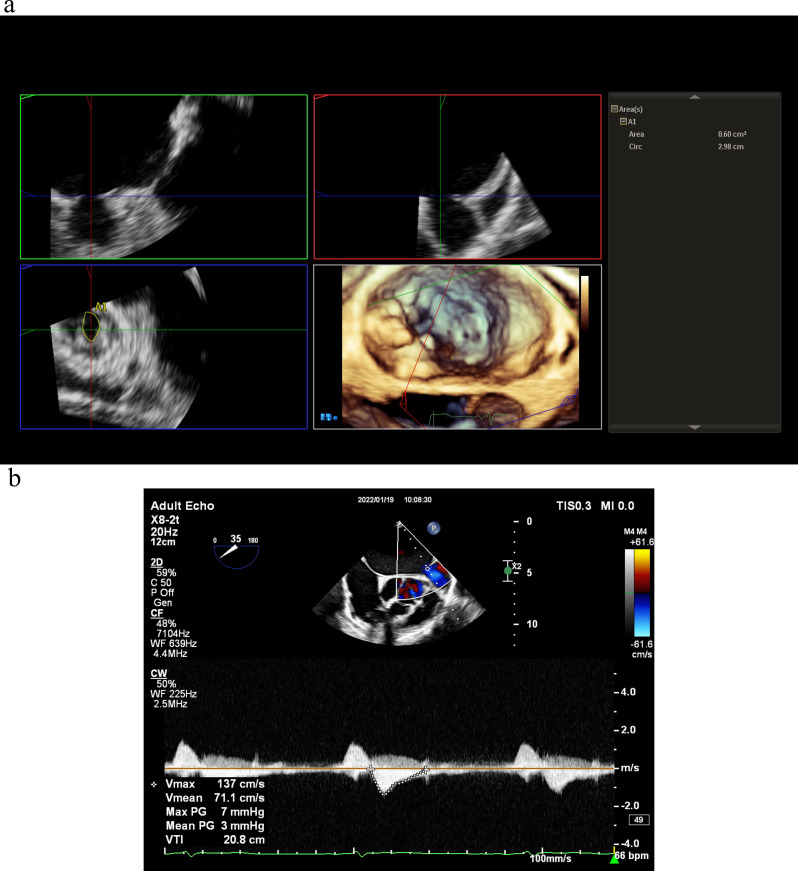The width and height of the screenshot is (798, 871).
Task: Select the underlined CW settings heading
Action: [159, 673]
